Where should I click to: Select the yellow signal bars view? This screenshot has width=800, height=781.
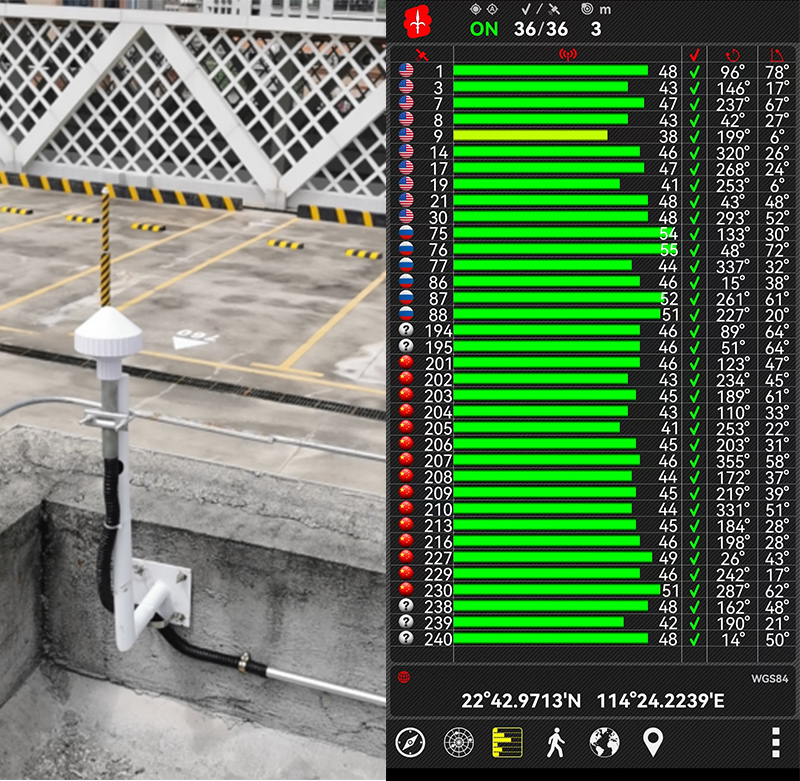(507, 742)
